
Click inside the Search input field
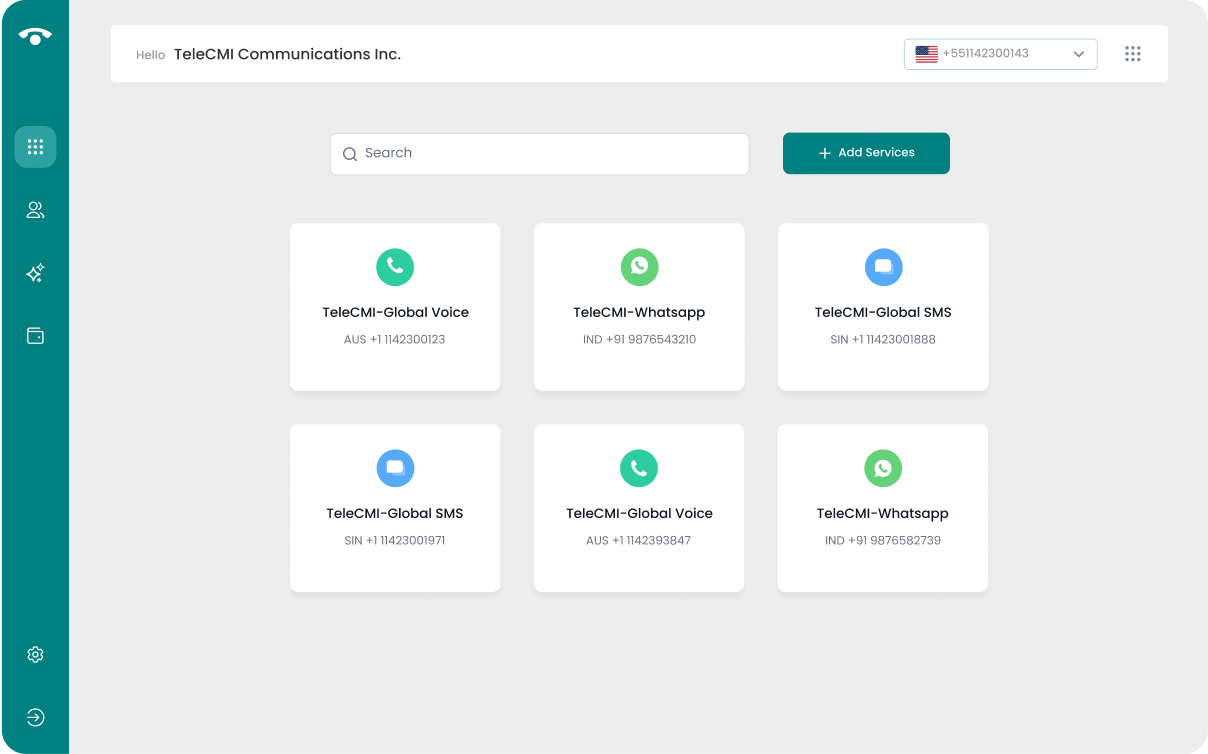[x=540, y=154]
